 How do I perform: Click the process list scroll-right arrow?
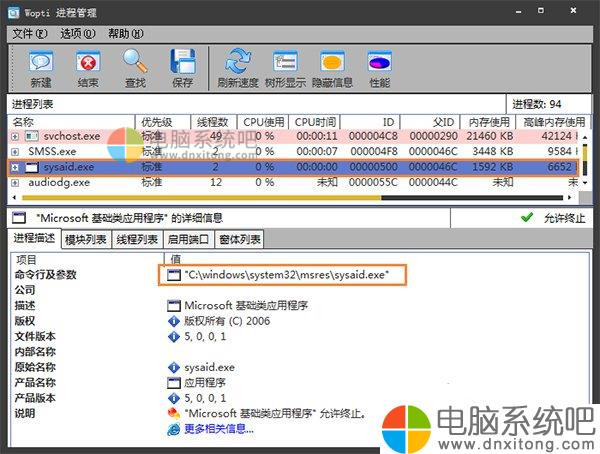pyautogui.click(x=570, y=198)
